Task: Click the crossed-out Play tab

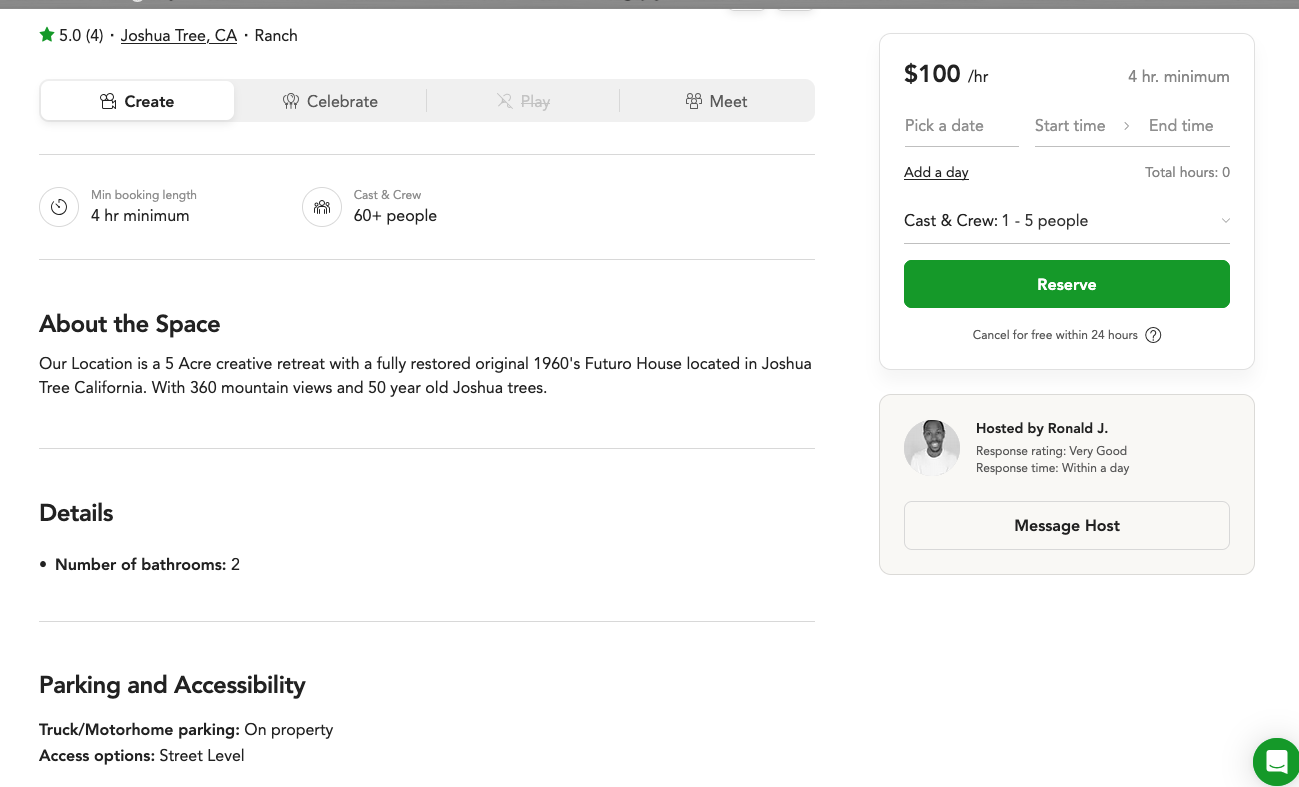Action: pyautogui.click(x=523, y=101)
